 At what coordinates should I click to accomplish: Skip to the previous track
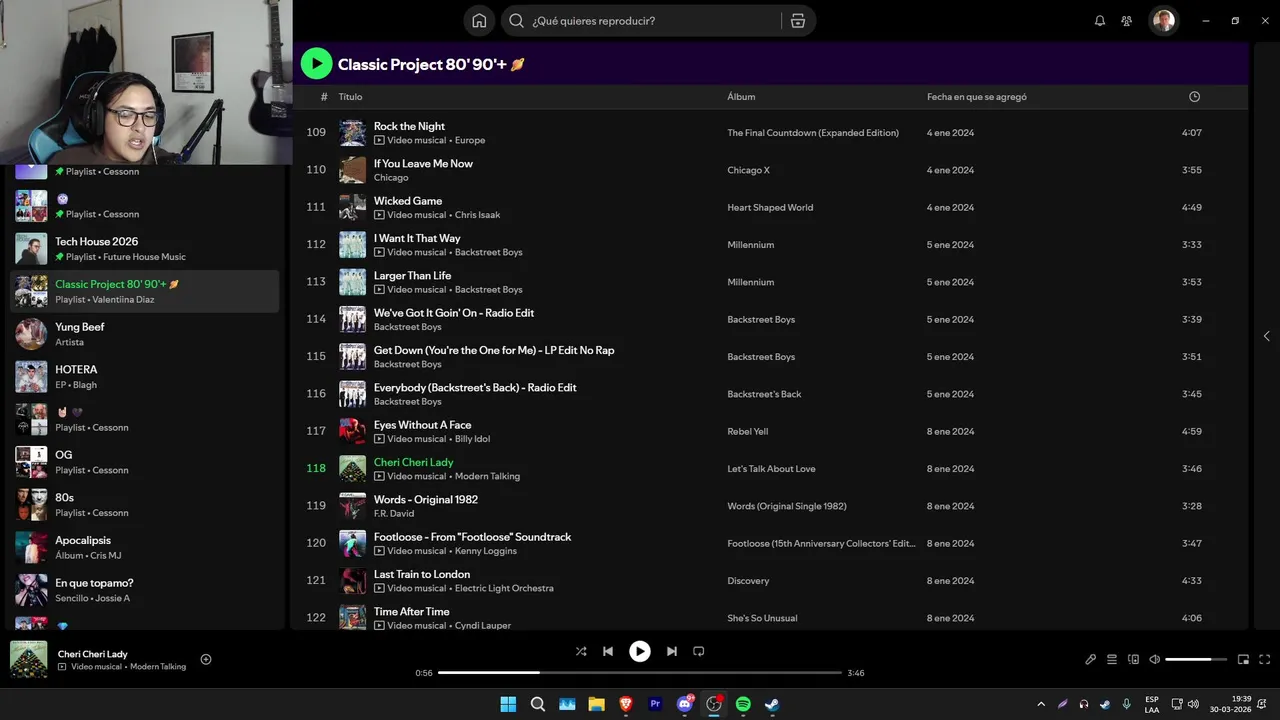(608, 651)
